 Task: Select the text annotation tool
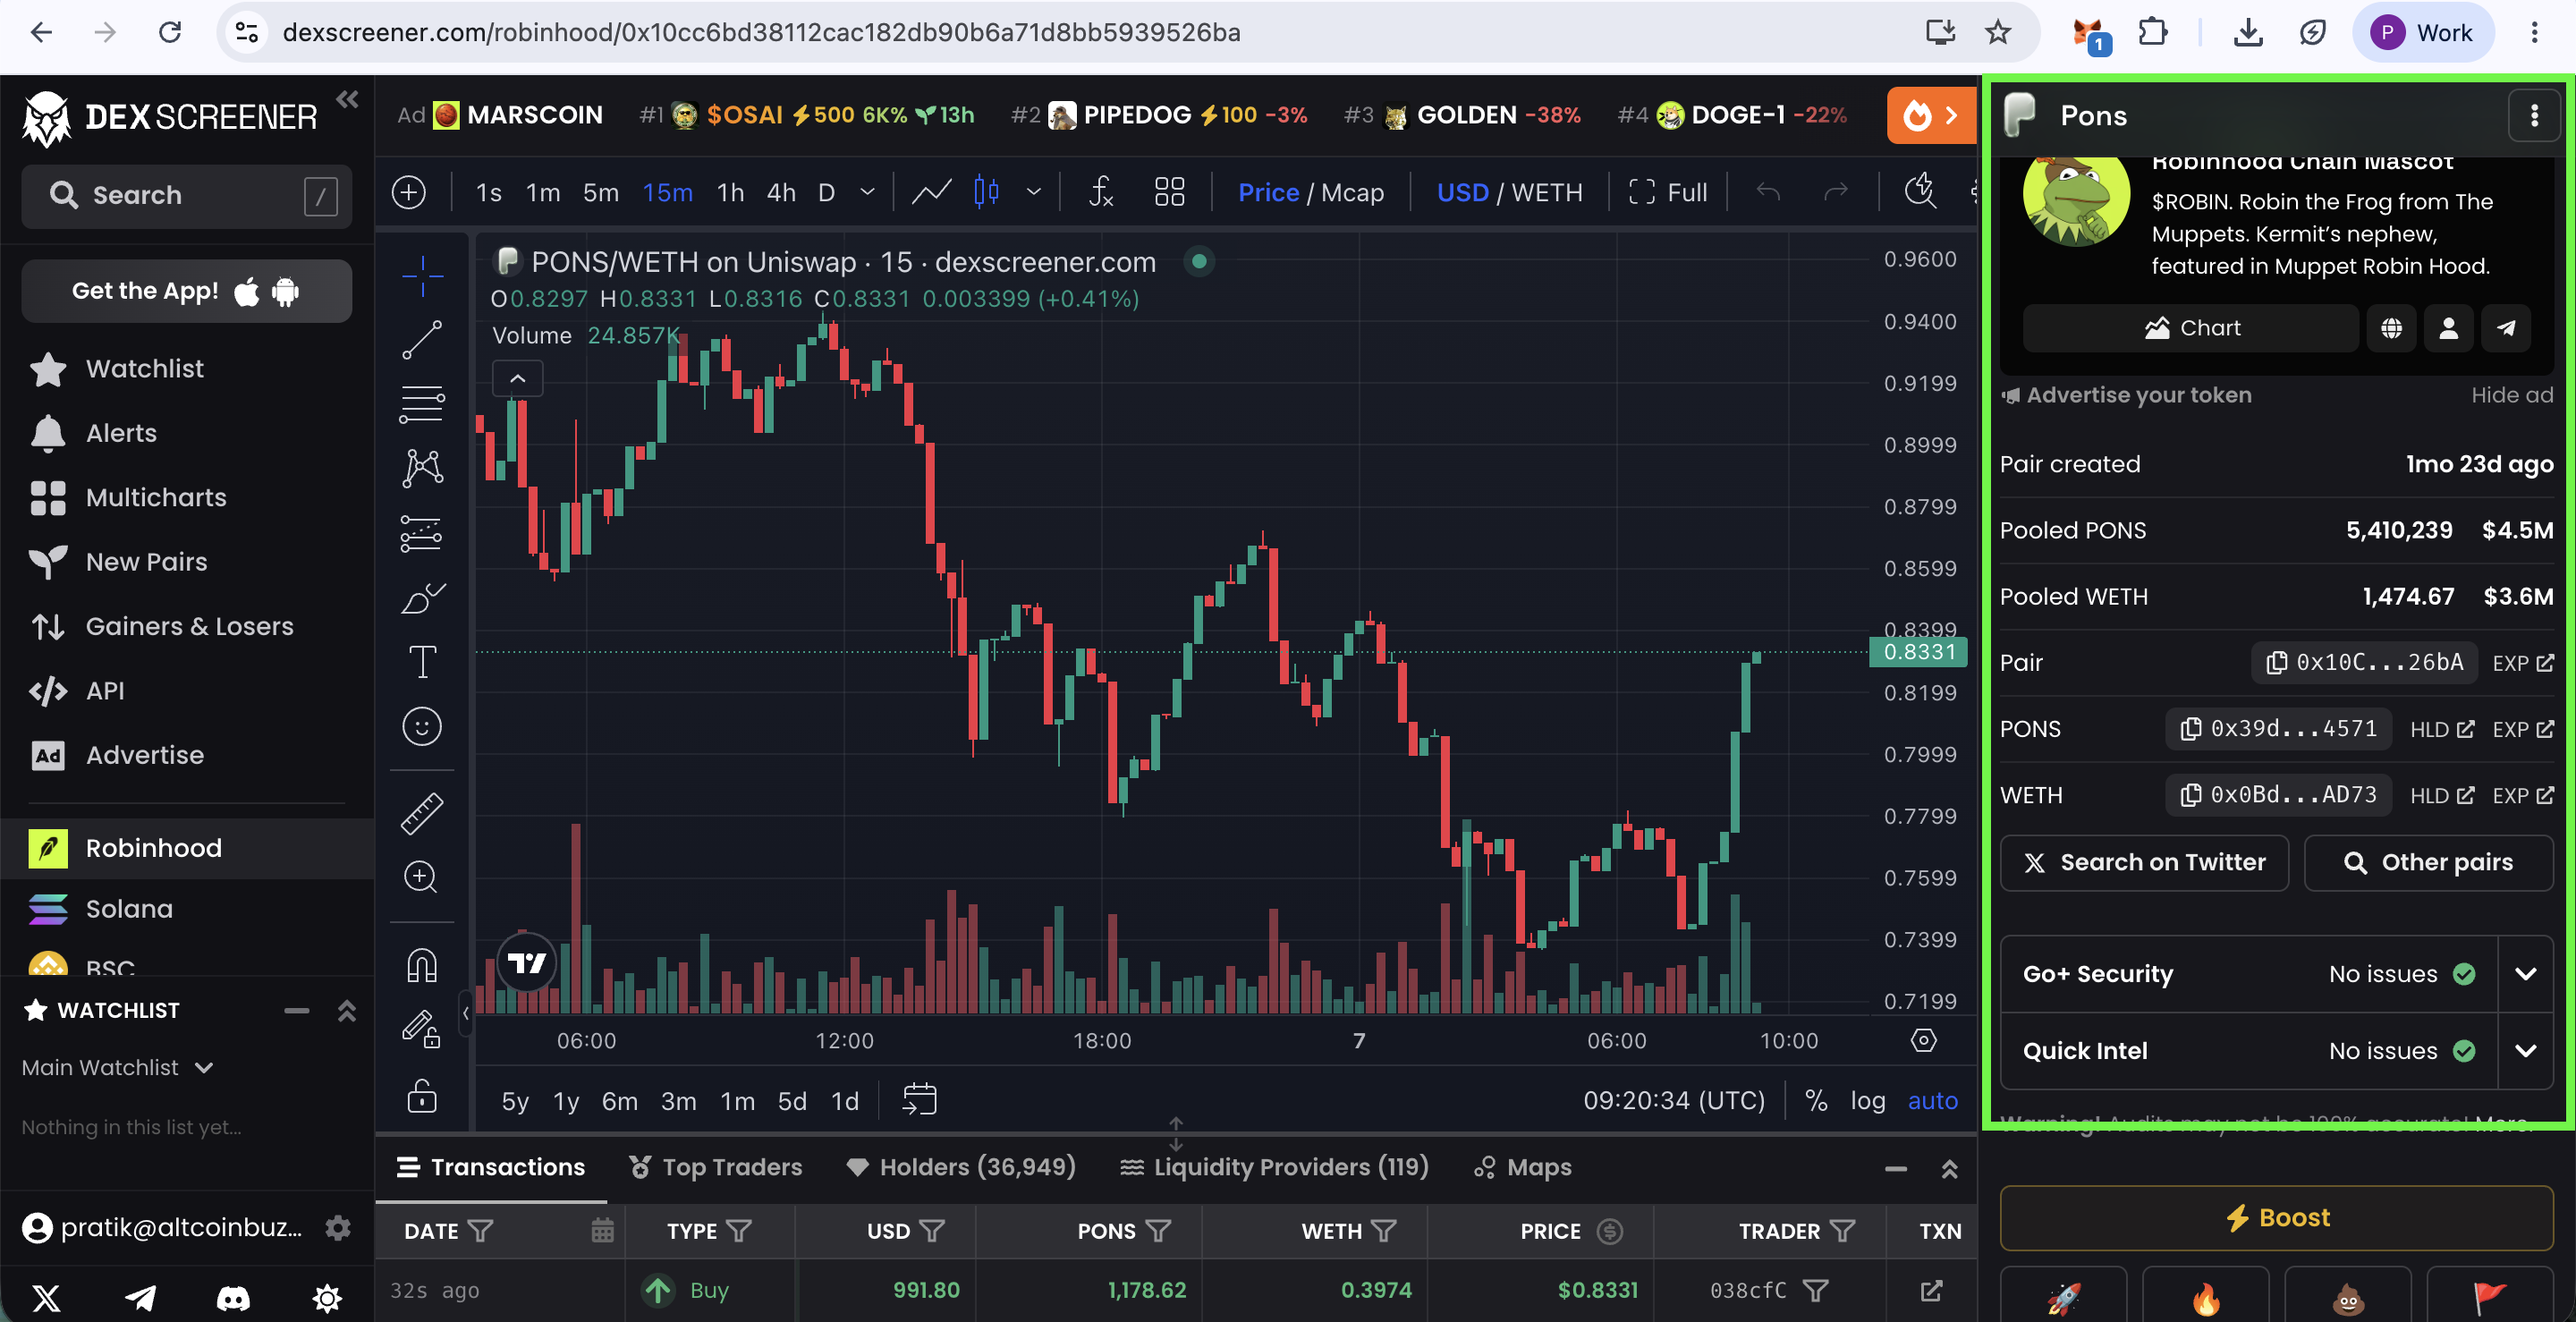(422, 662)
